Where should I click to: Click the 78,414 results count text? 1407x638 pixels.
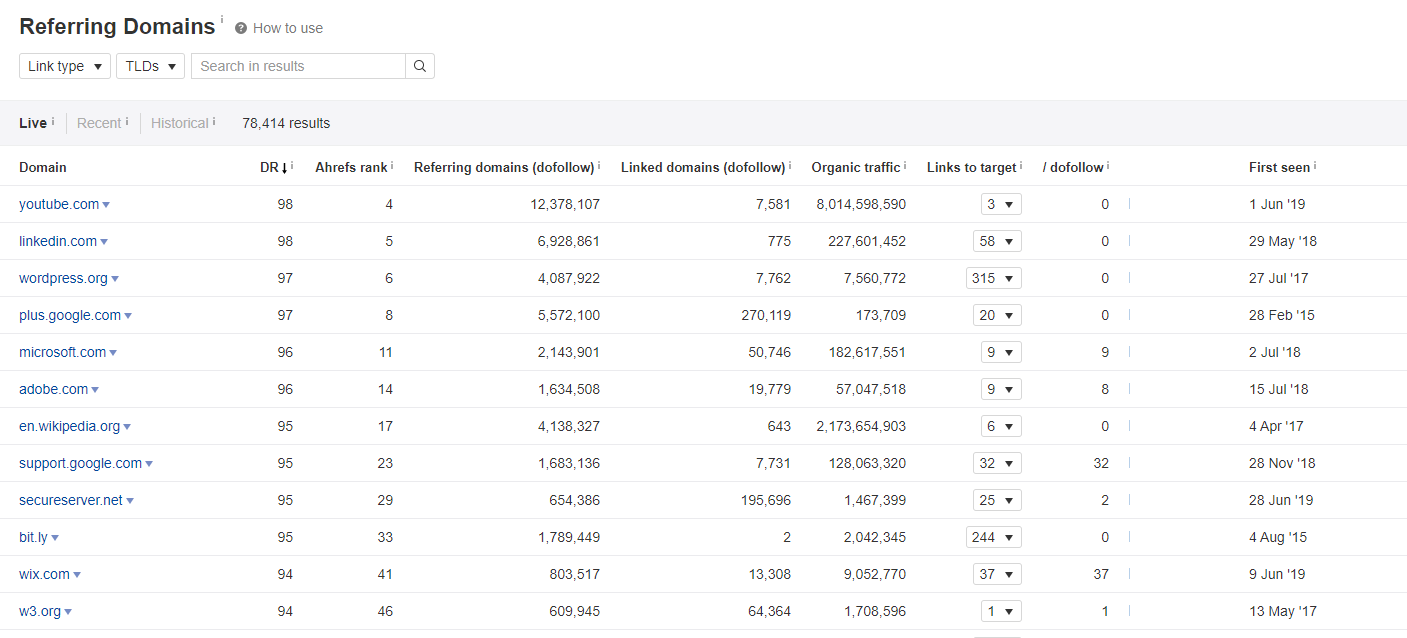tap(286, 123)
